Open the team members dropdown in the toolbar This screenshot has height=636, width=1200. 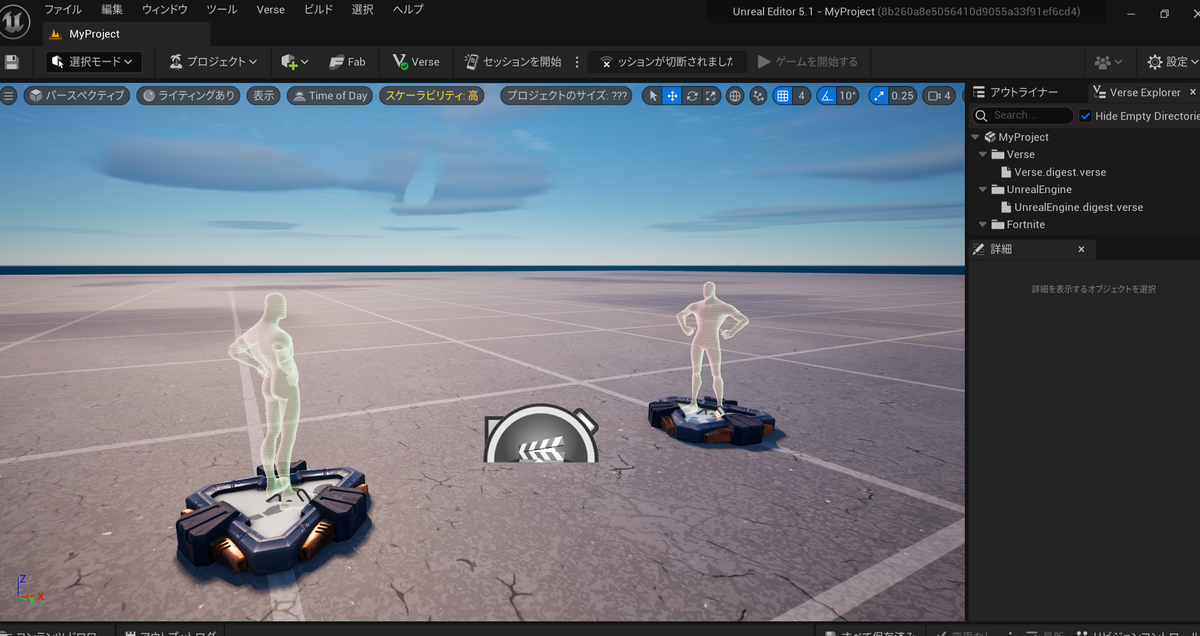1108,62
